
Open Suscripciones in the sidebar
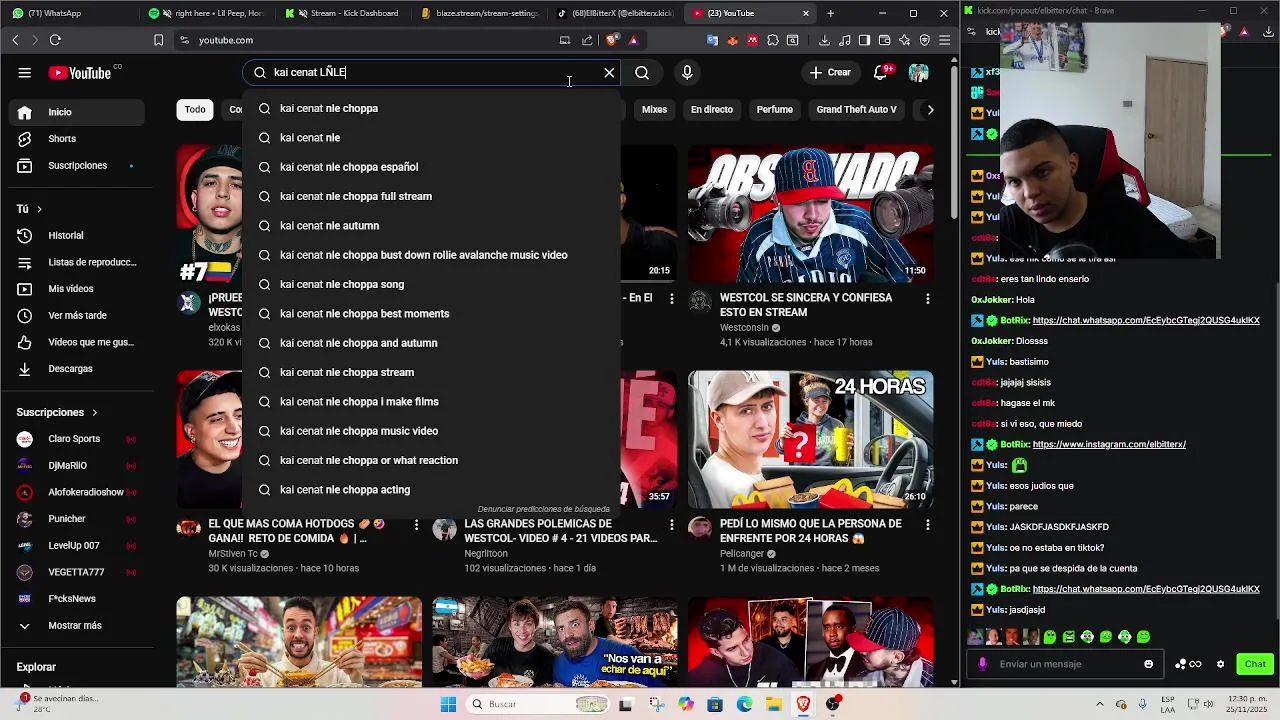pos(76,165)
